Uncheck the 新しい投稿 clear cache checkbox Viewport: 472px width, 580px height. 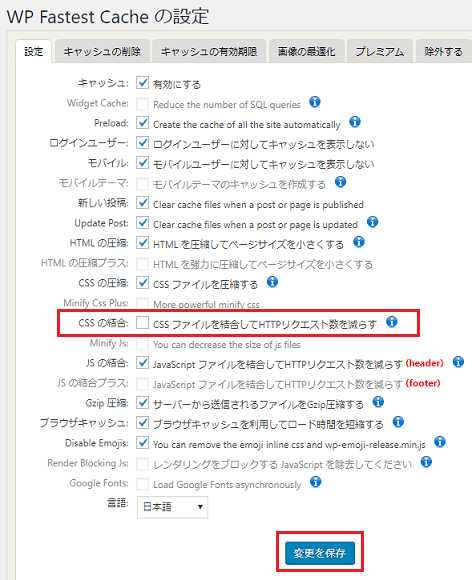(x=142, y=203)
